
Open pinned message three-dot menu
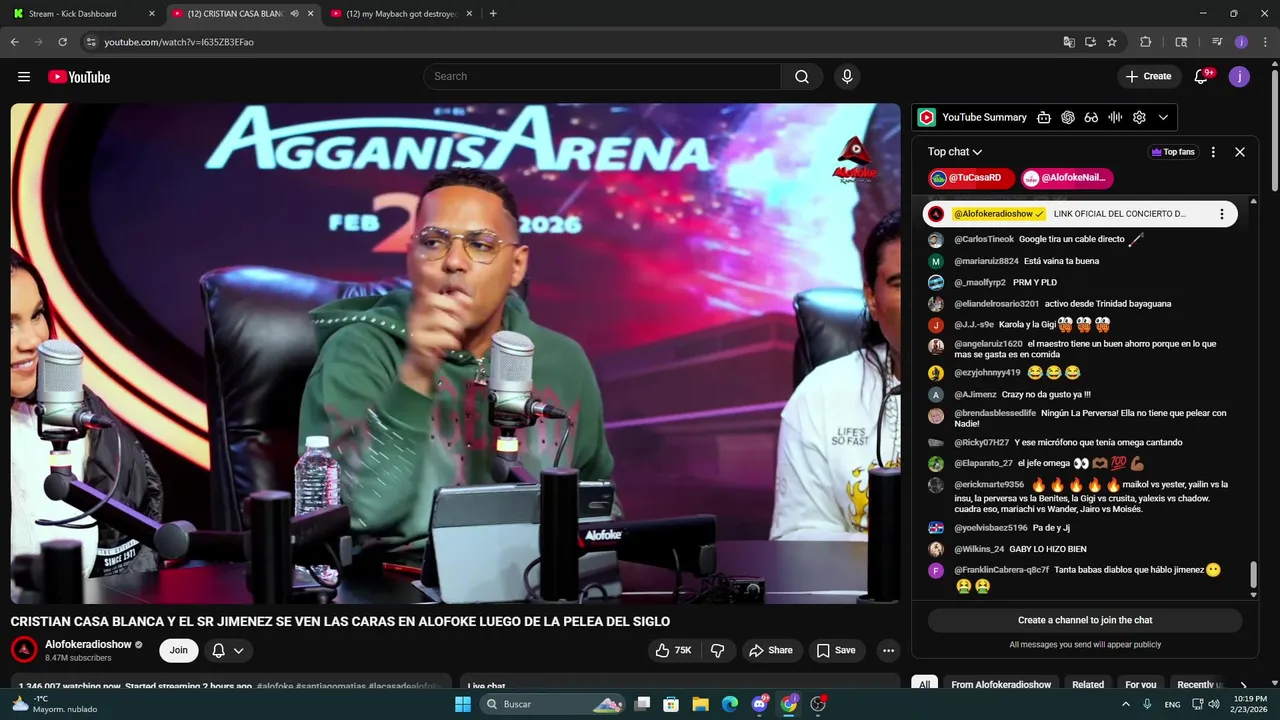(1221, 214)
